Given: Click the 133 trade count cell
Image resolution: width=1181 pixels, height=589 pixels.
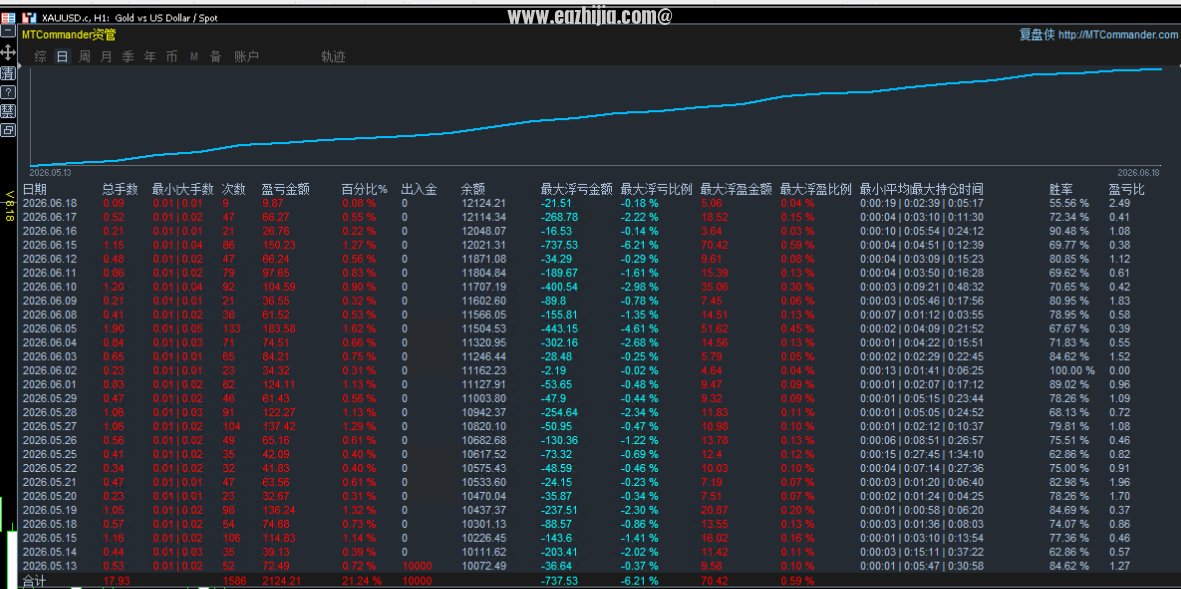Looking at the screenshot, I should 231,328.
